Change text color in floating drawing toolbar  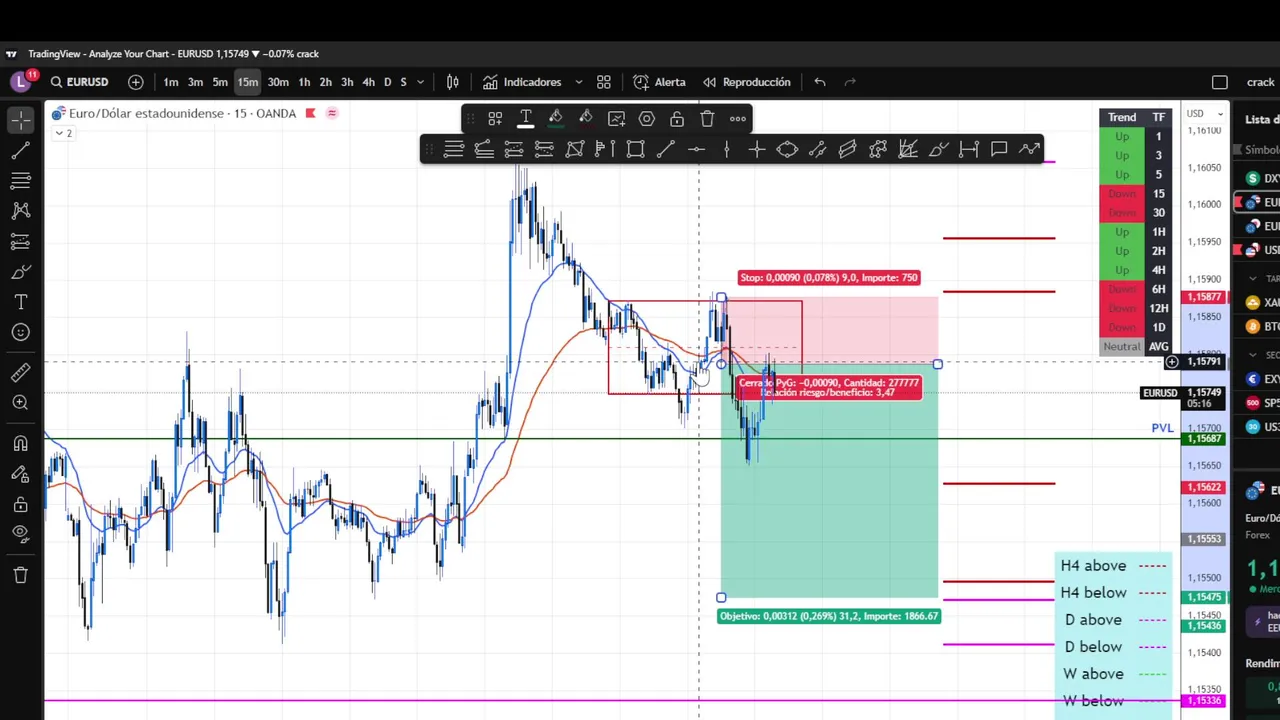point(525,119)
